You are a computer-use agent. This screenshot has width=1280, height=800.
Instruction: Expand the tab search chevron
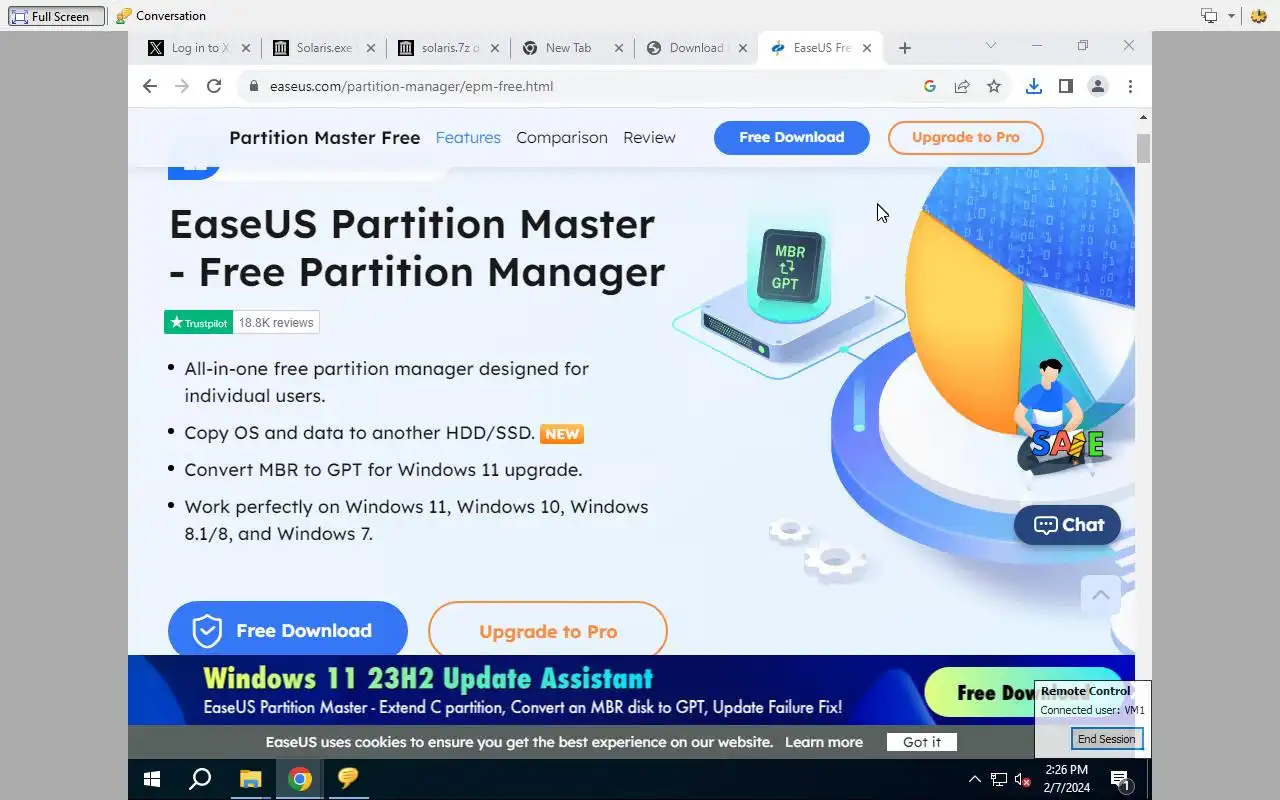point(990,45)
